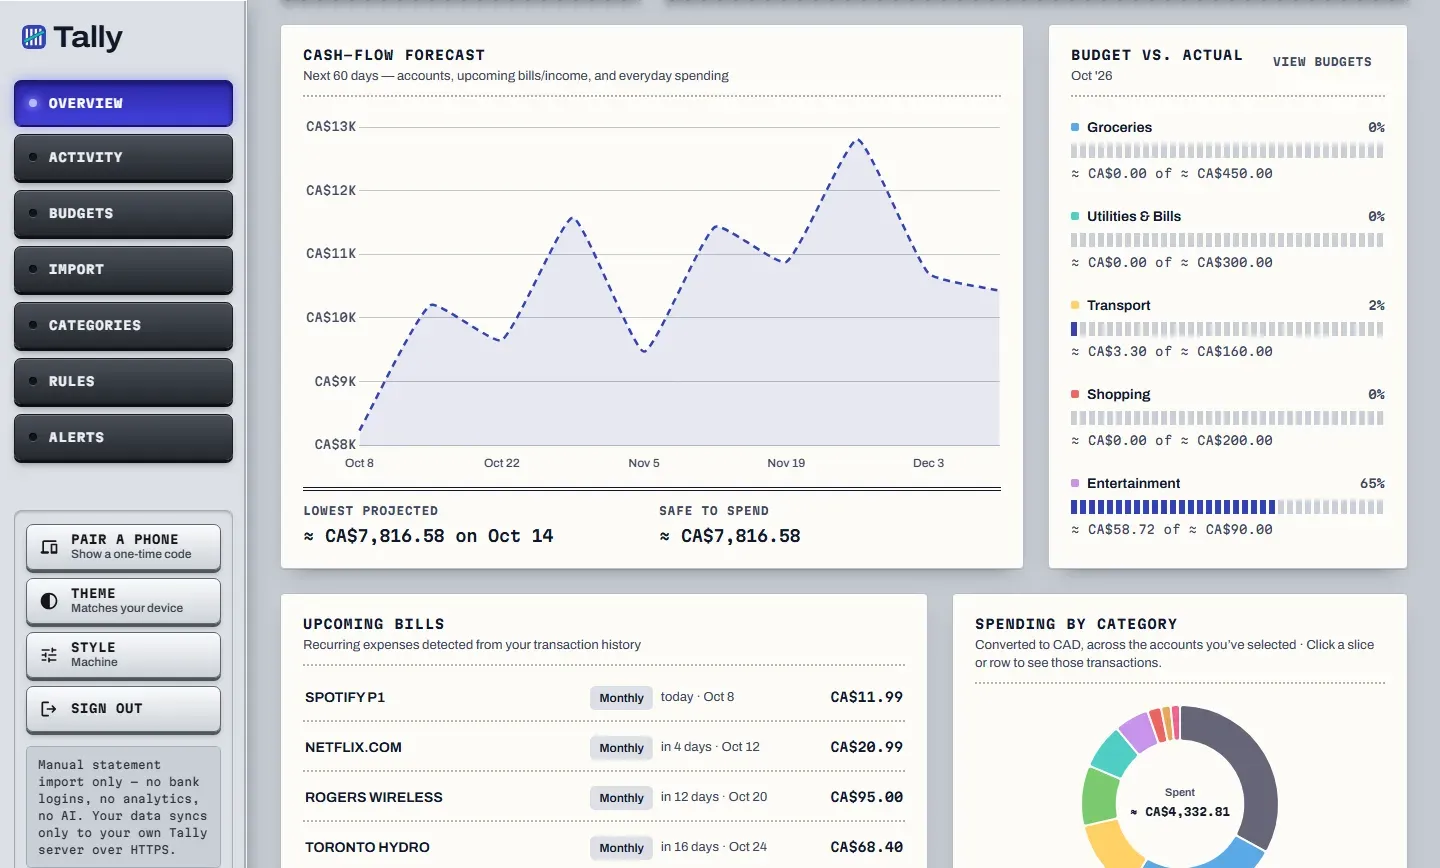
Task: Select the Groceries budget progress bar
Action: (1227, 151)
